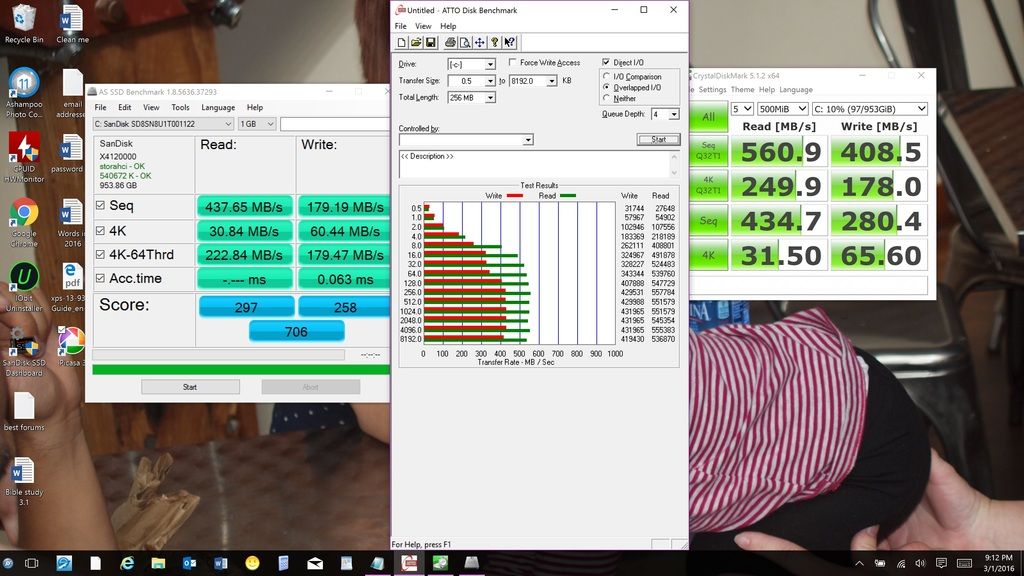Image resolution: width=1024 pixels, height=576 pixels.
Task: Click the context Help pointer icon in ATTO
Action: [x=509, y=42]
